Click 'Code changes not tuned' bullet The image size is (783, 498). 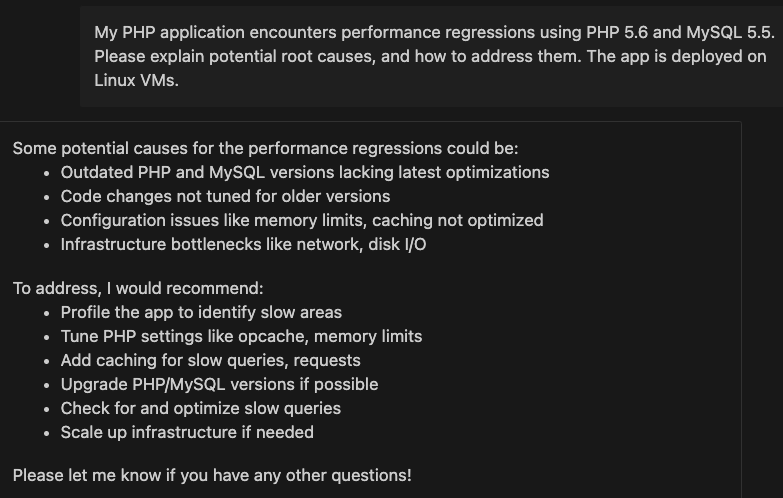click(x=225, y=196)
